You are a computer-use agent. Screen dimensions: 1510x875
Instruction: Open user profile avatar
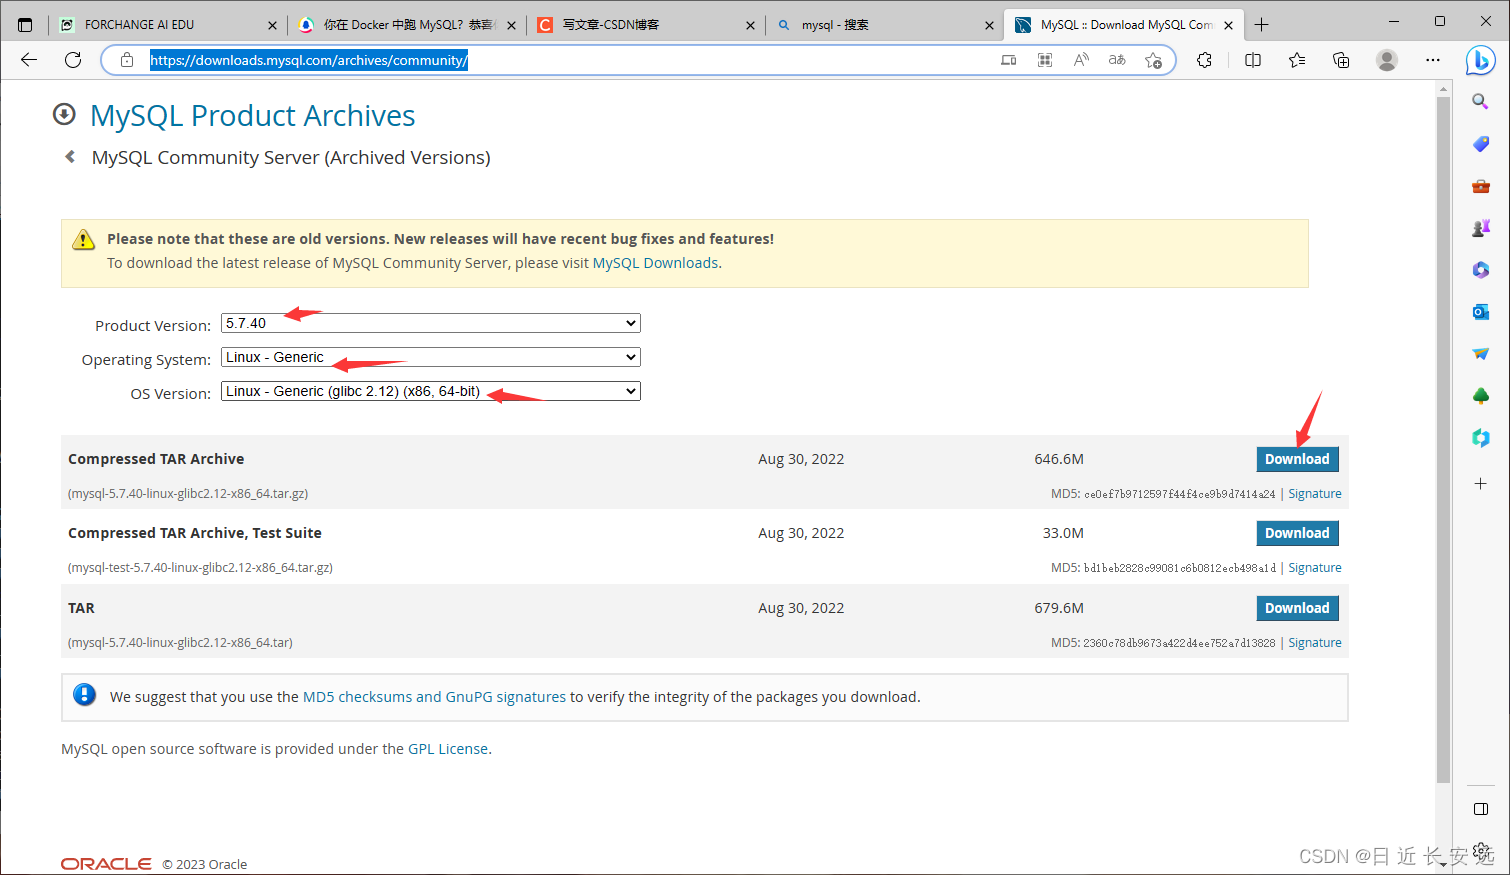pos(1387,60)
